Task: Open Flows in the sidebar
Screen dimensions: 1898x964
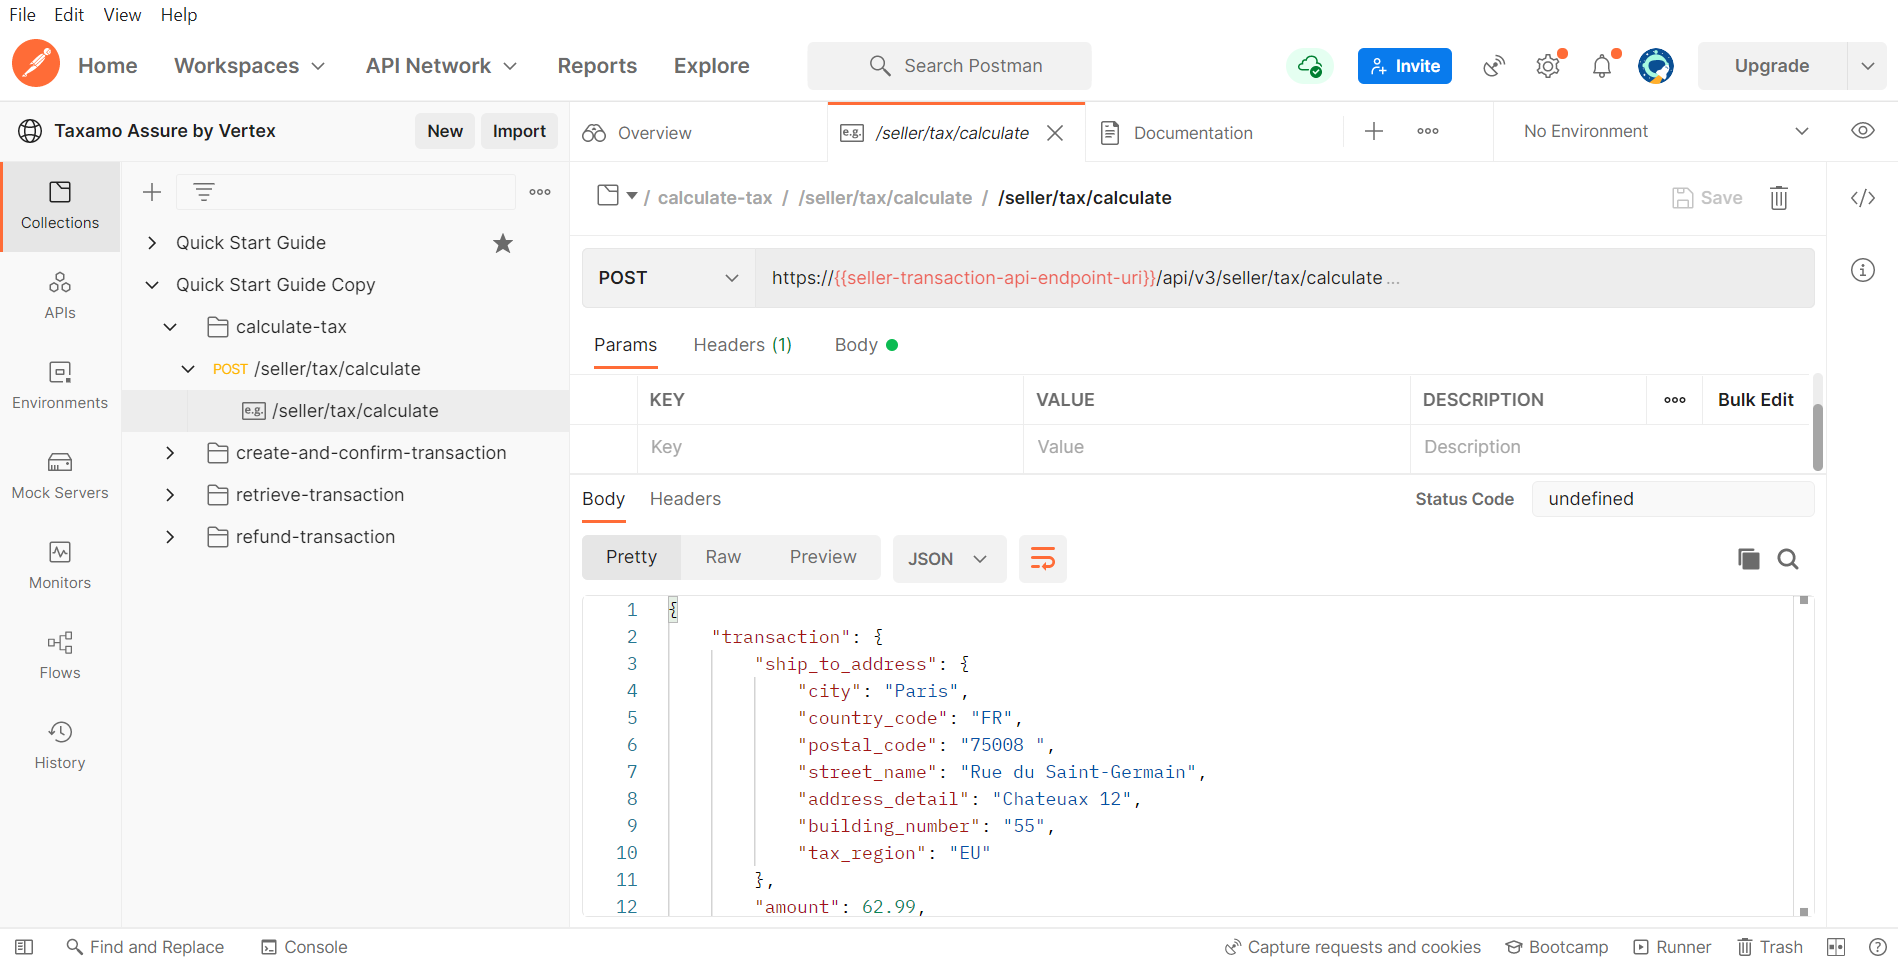Action: click(x=60, y=656)
